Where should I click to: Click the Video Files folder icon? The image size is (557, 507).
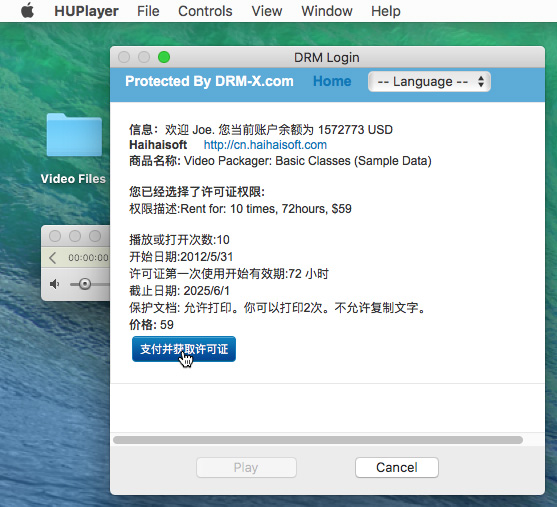(x=74, y=135)
